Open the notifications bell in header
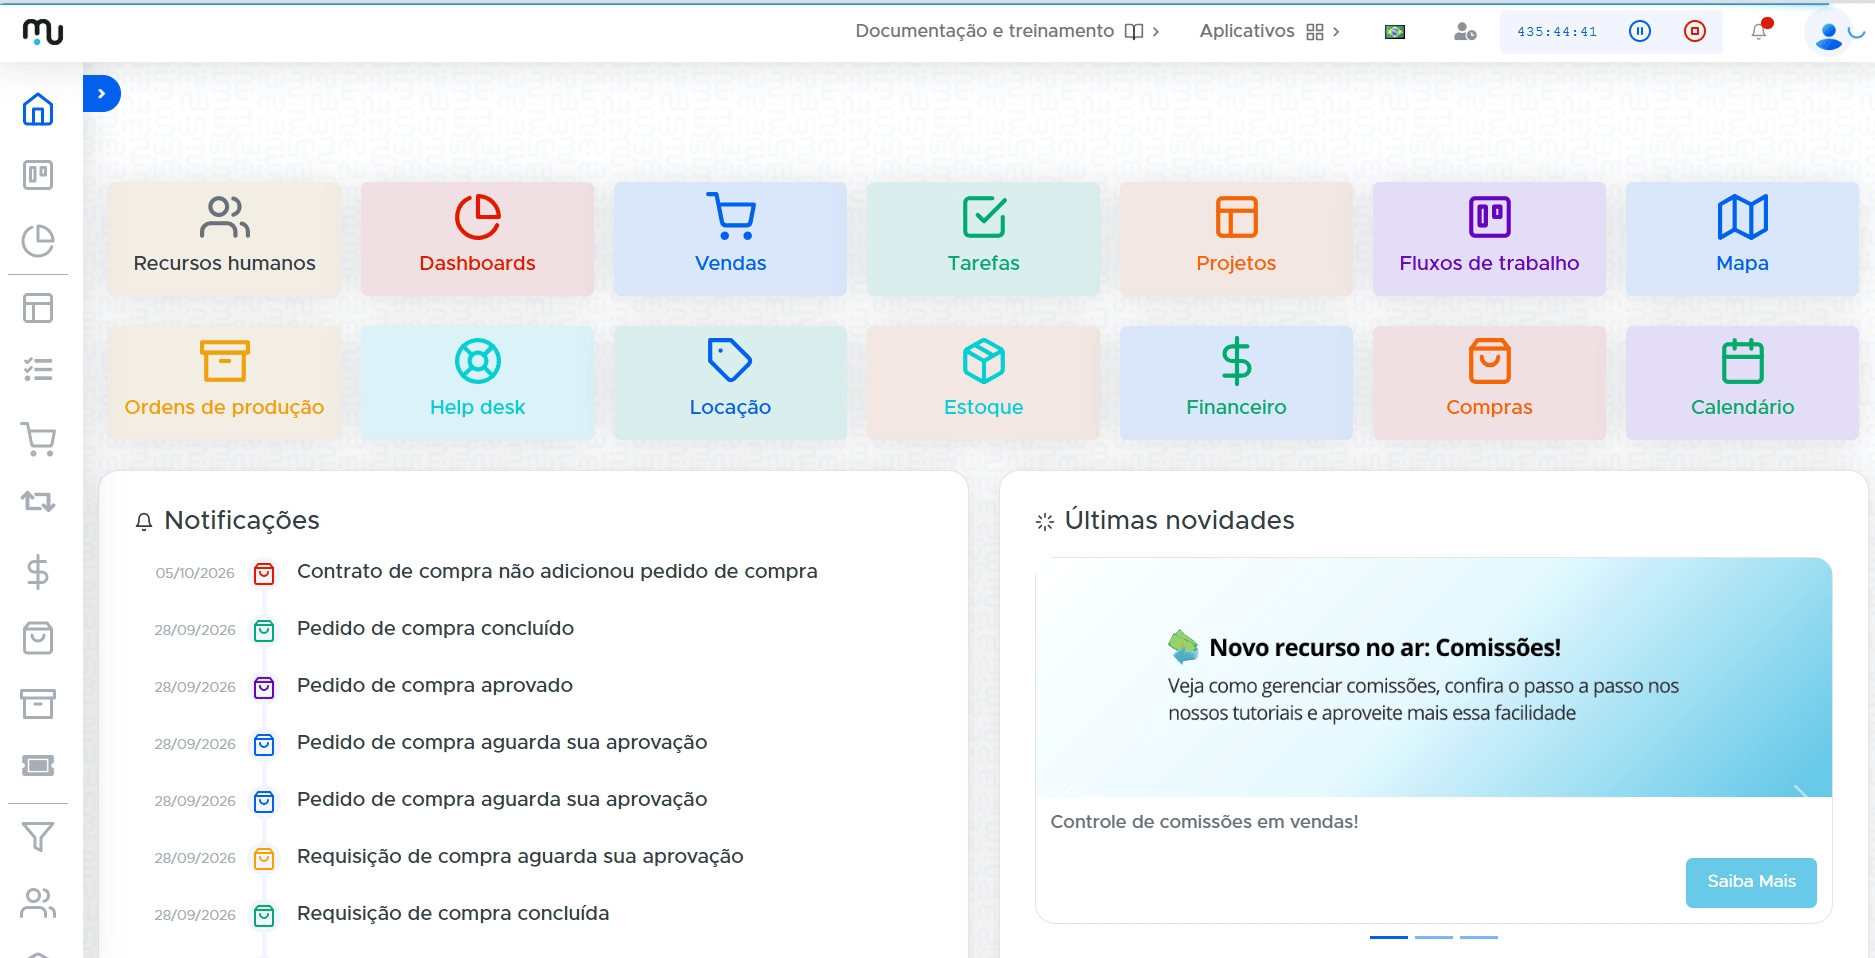This screenshot has width=1875, height=958. click(x=1759, y=31)
